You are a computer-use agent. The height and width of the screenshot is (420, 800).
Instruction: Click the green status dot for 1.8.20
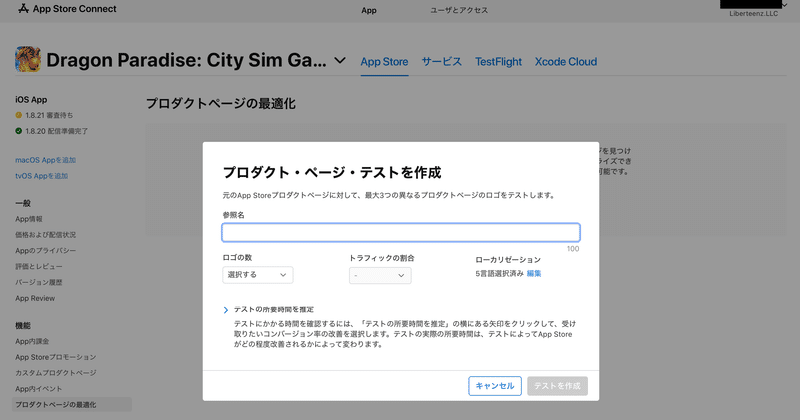pyautogui.click(x=19, y=131)
